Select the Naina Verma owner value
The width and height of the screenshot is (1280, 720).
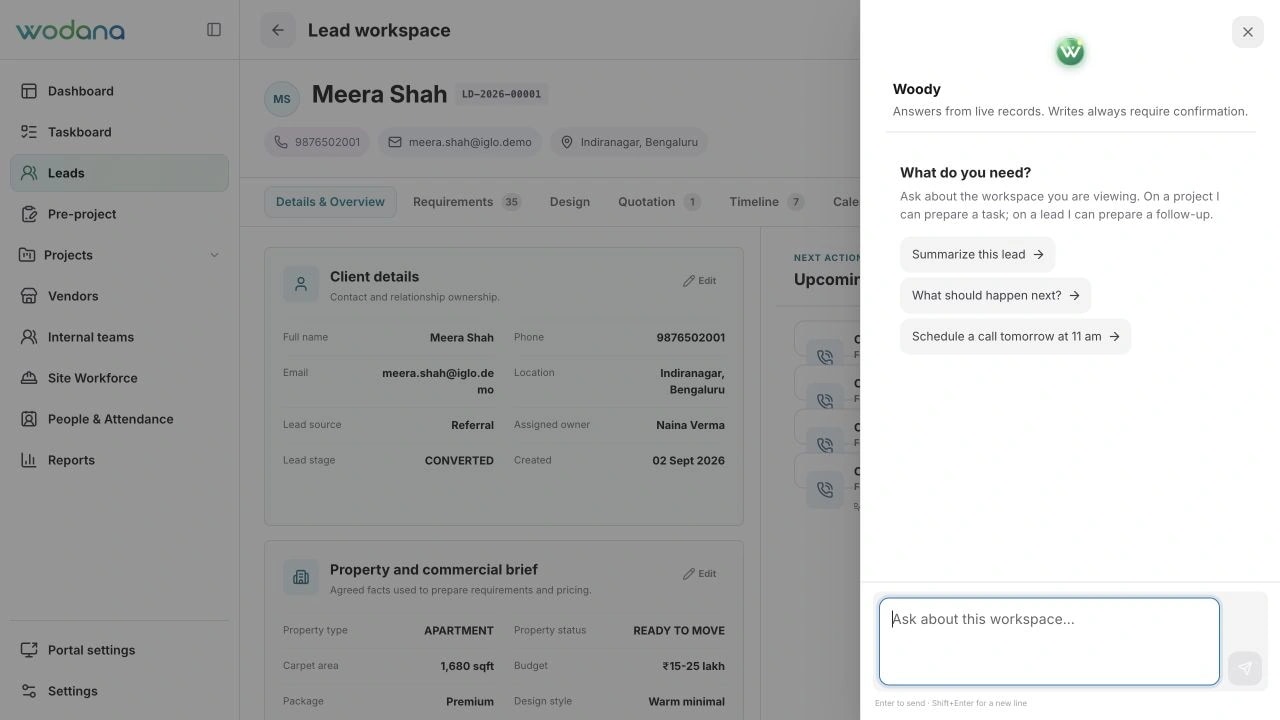(690, 425)
